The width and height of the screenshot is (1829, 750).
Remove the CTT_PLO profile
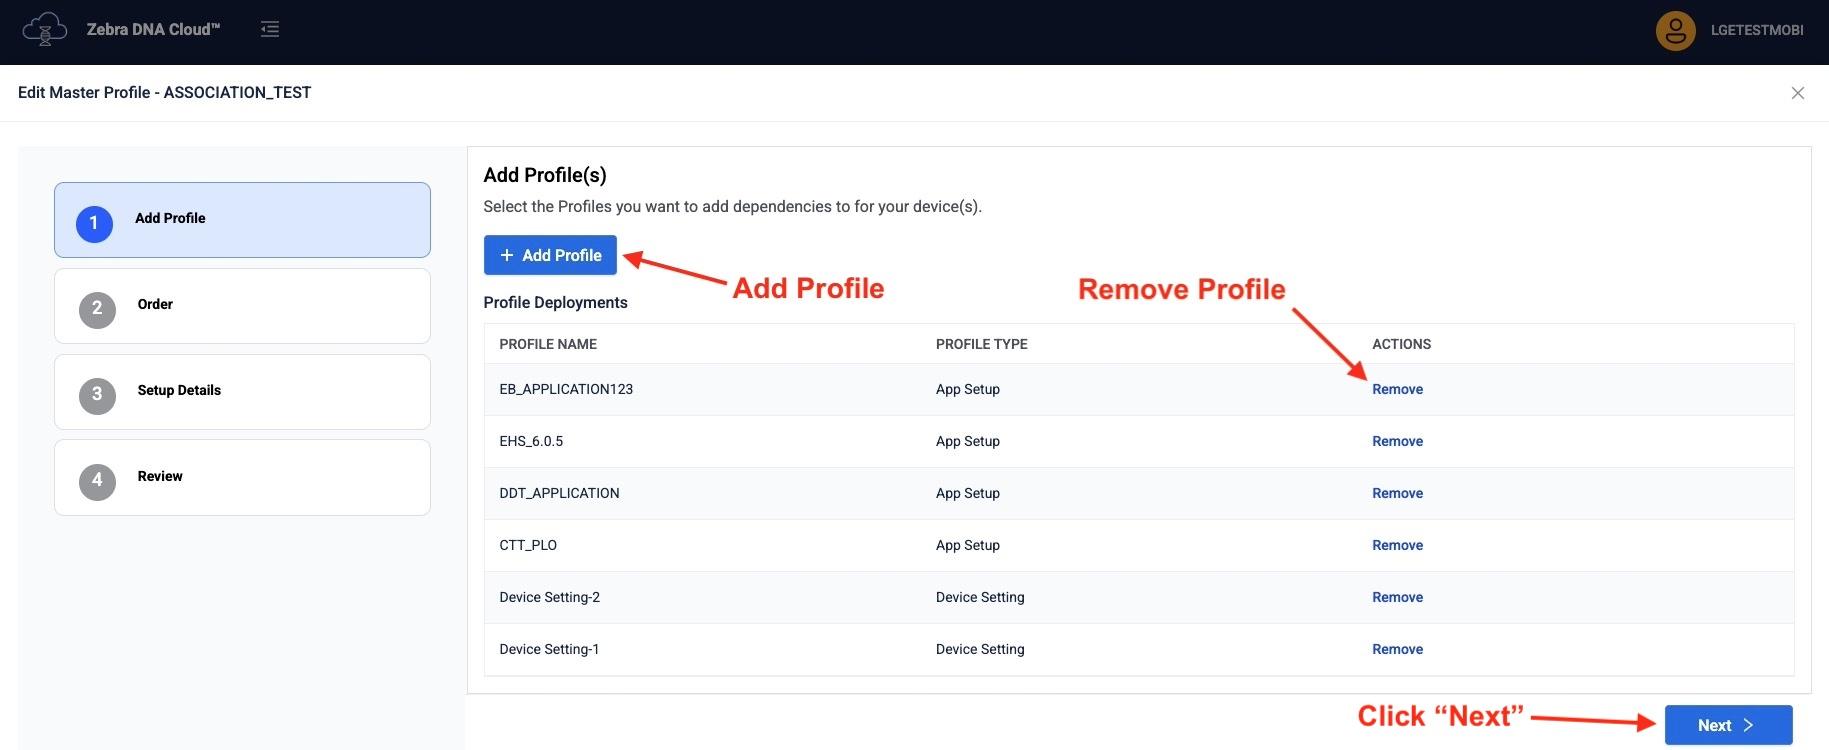click(x=1397, y=546)
